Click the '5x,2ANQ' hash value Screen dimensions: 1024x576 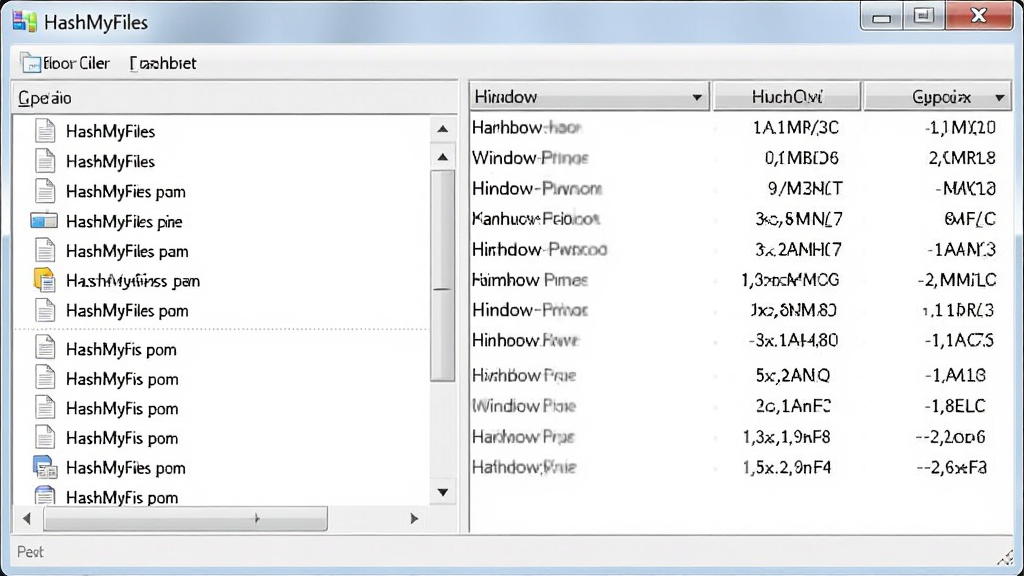click(x=793, y=376)
